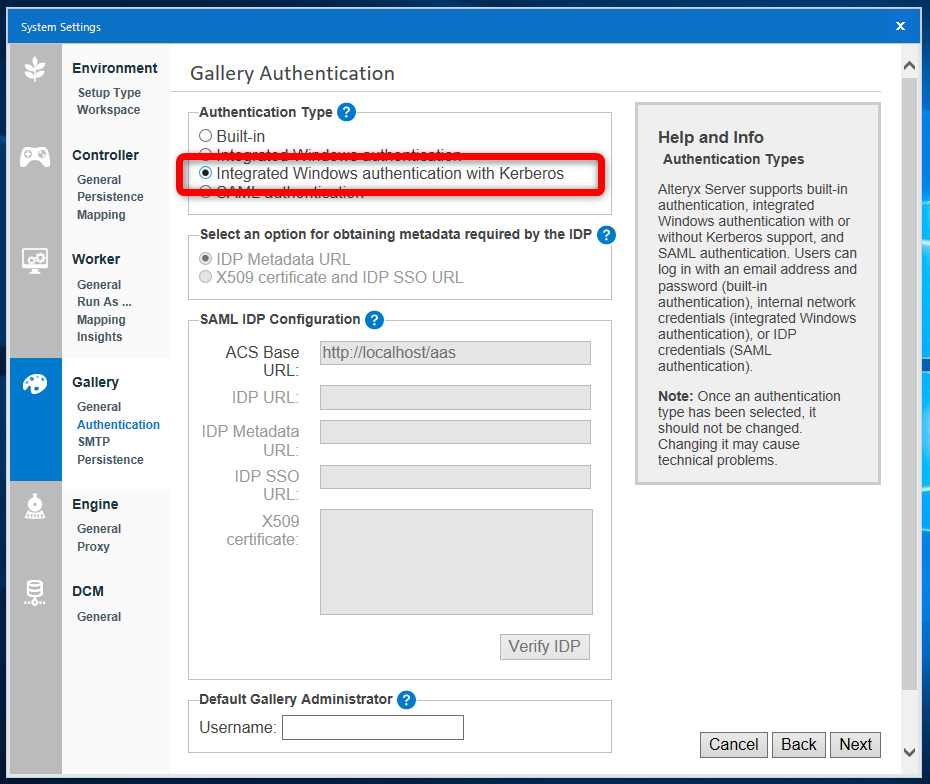Screen dimensions: 930x784
Task: Open Run As settings under Worker
Action: click(x=103, y=301)
